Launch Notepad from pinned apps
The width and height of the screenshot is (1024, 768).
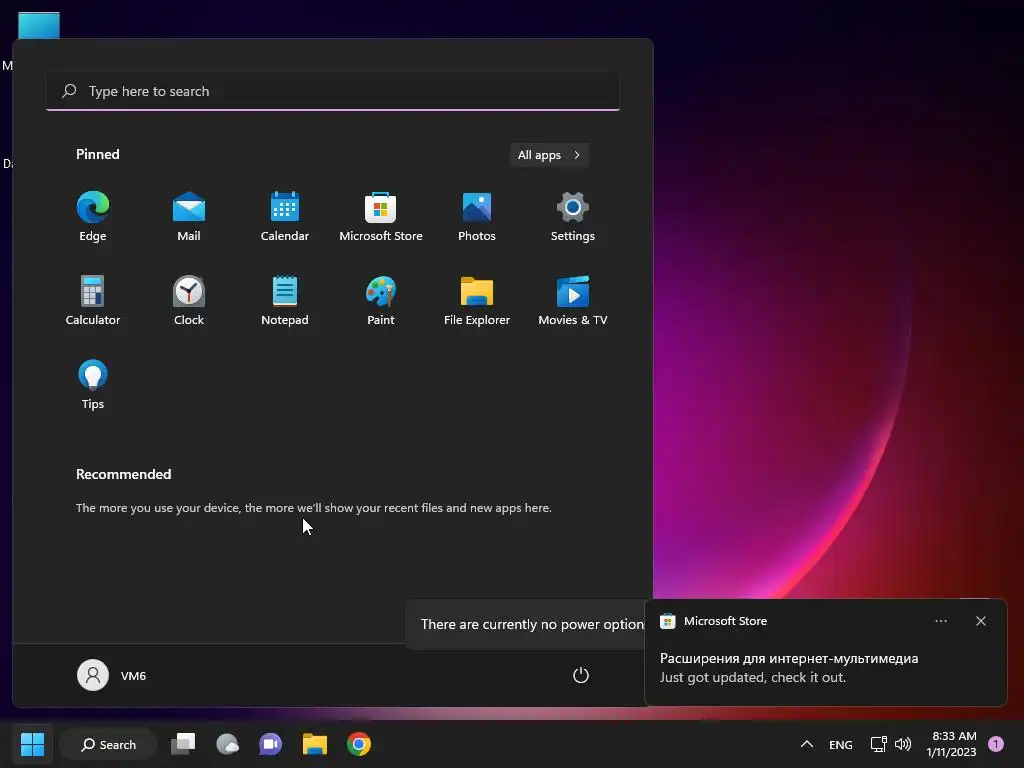(x=285, y=300)
